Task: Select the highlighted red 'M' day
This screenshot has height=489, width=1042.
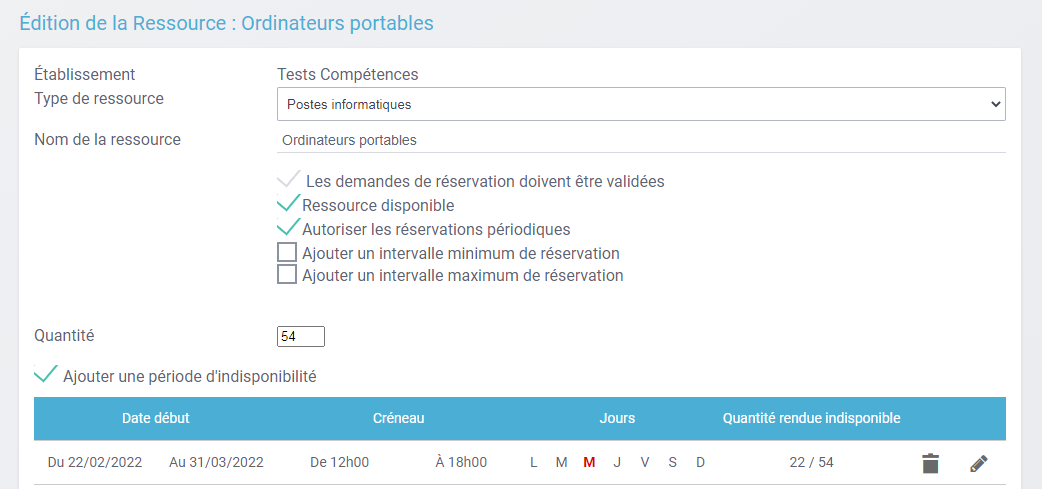Action: (x=589, y=462)
